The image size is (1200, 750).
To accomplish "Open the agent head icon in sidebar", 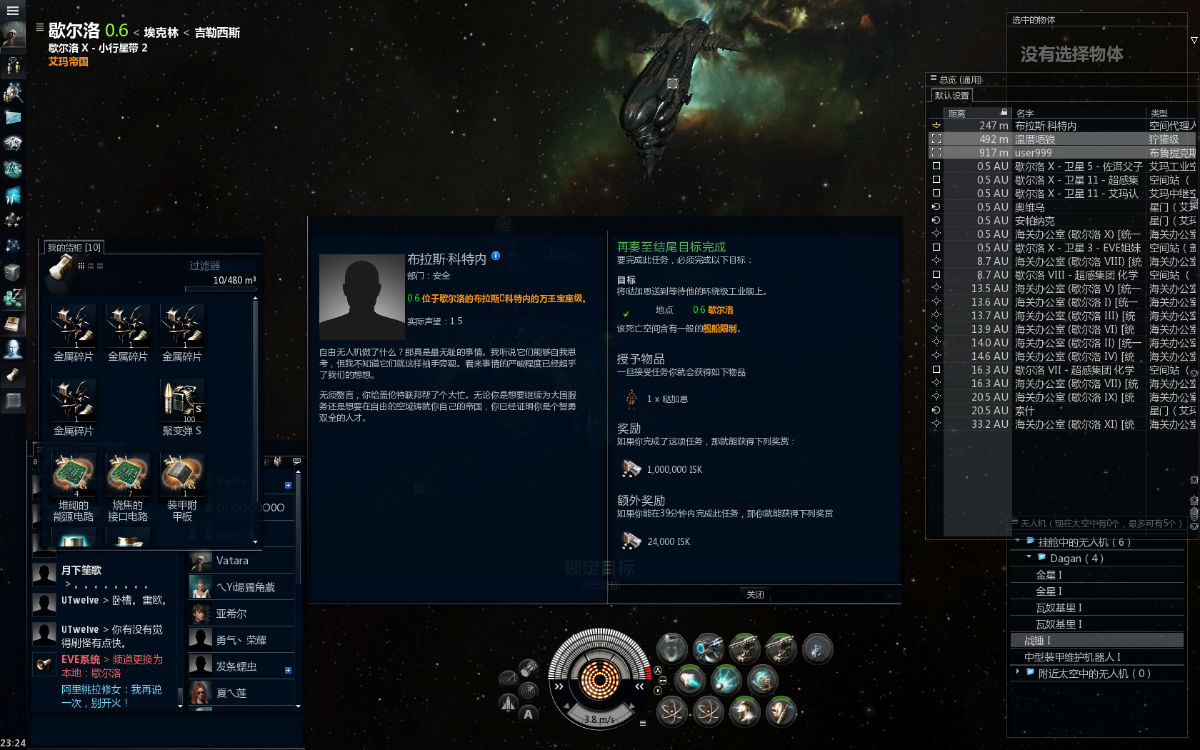I will pyautogui.click(x=13, y=349).
